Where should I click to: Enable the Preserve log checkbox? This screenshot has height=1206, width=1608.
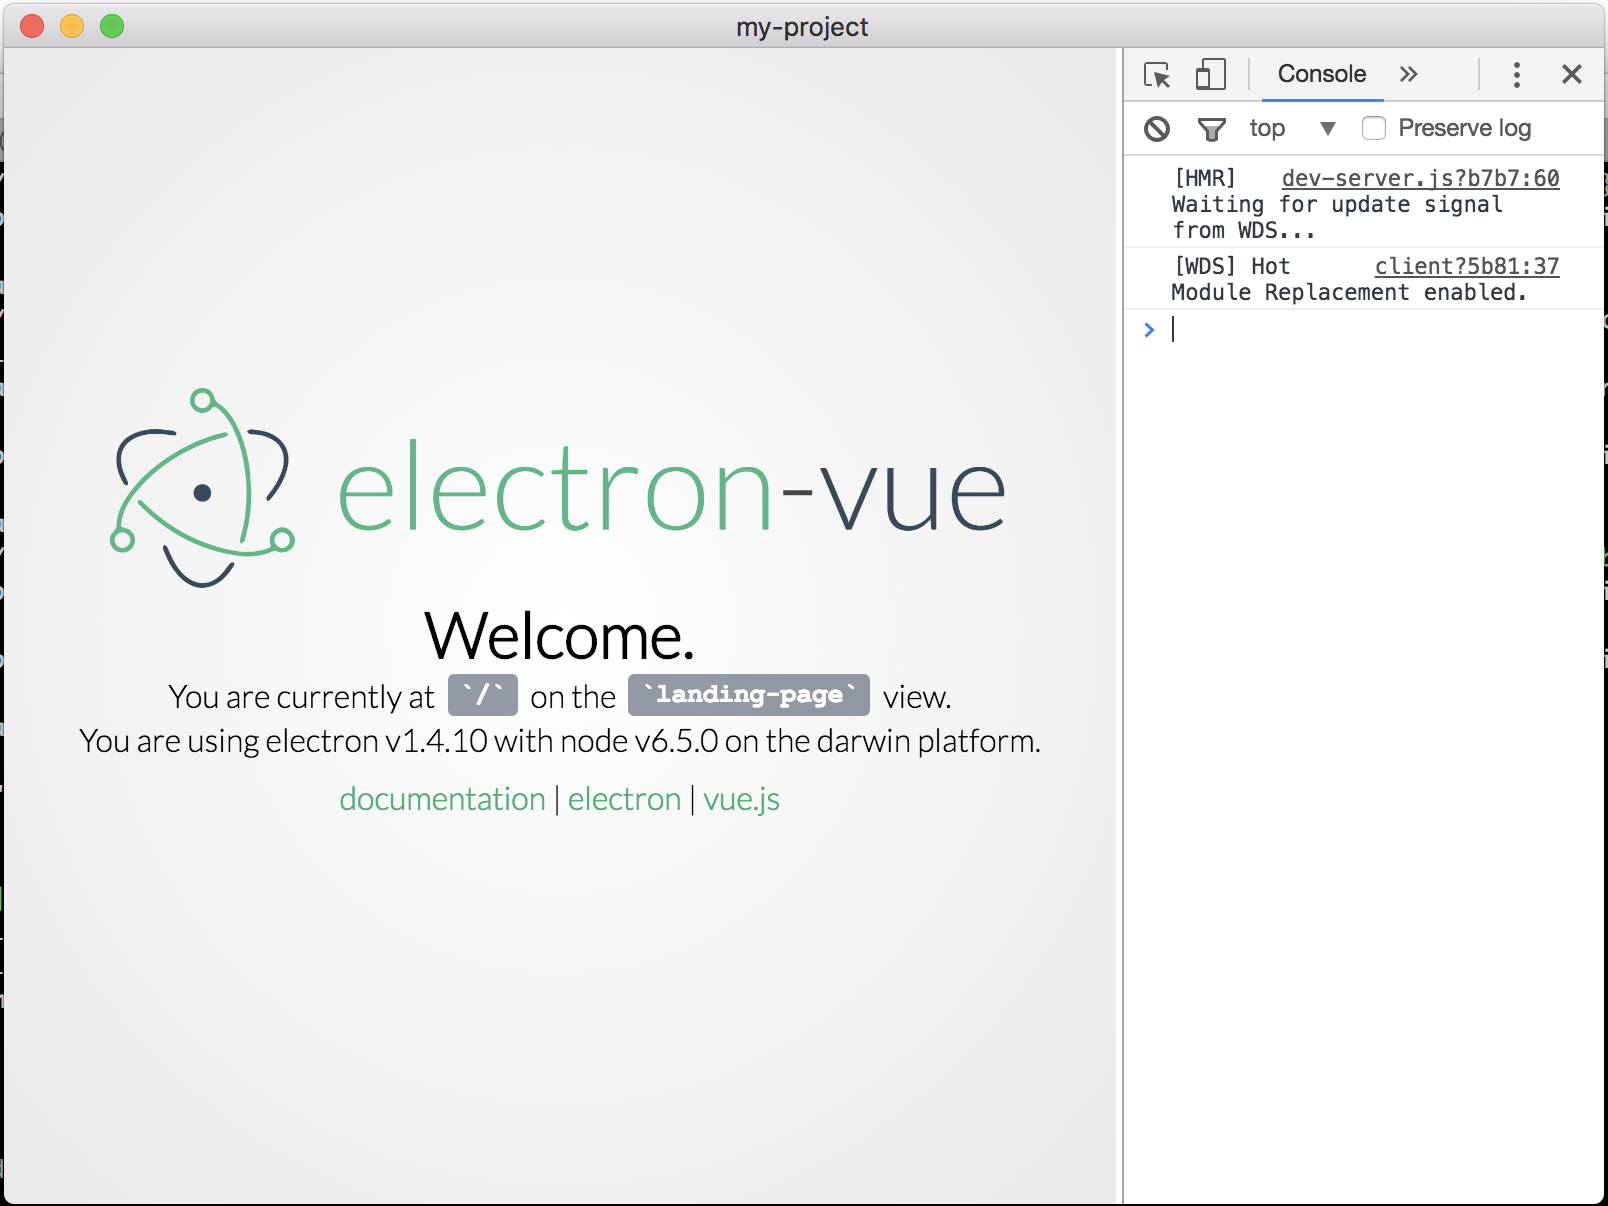[1374, 128]
